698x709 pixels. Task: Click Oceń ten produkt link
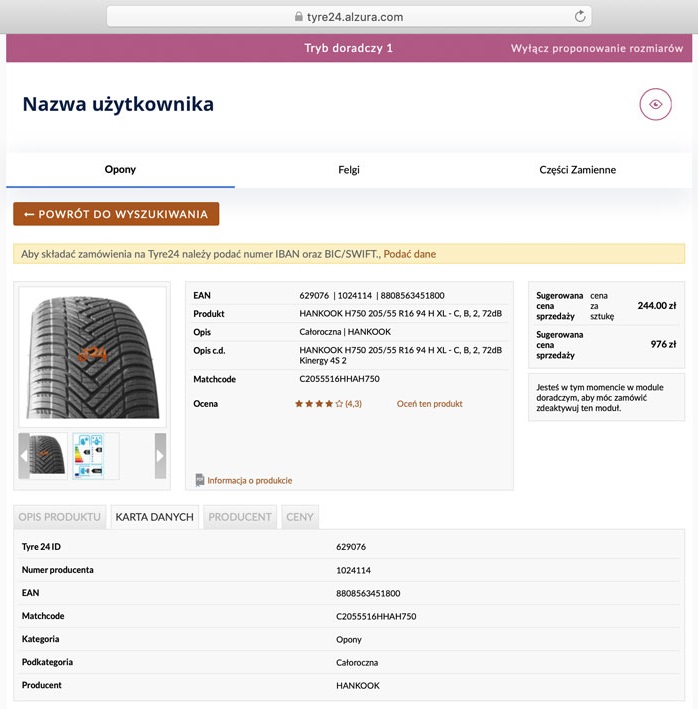click(x=429, y=404)
